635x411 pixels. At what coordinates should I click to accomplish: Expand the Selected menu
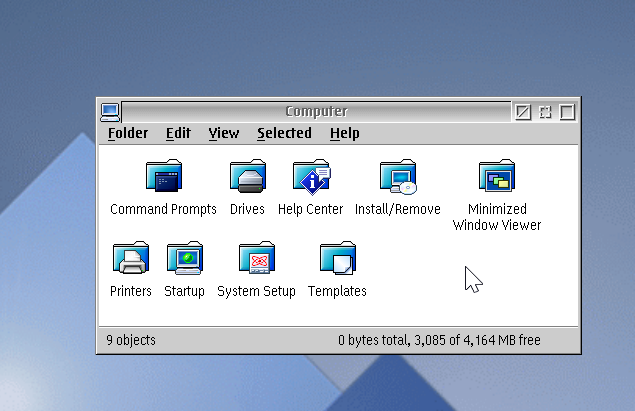click(284, 133)
